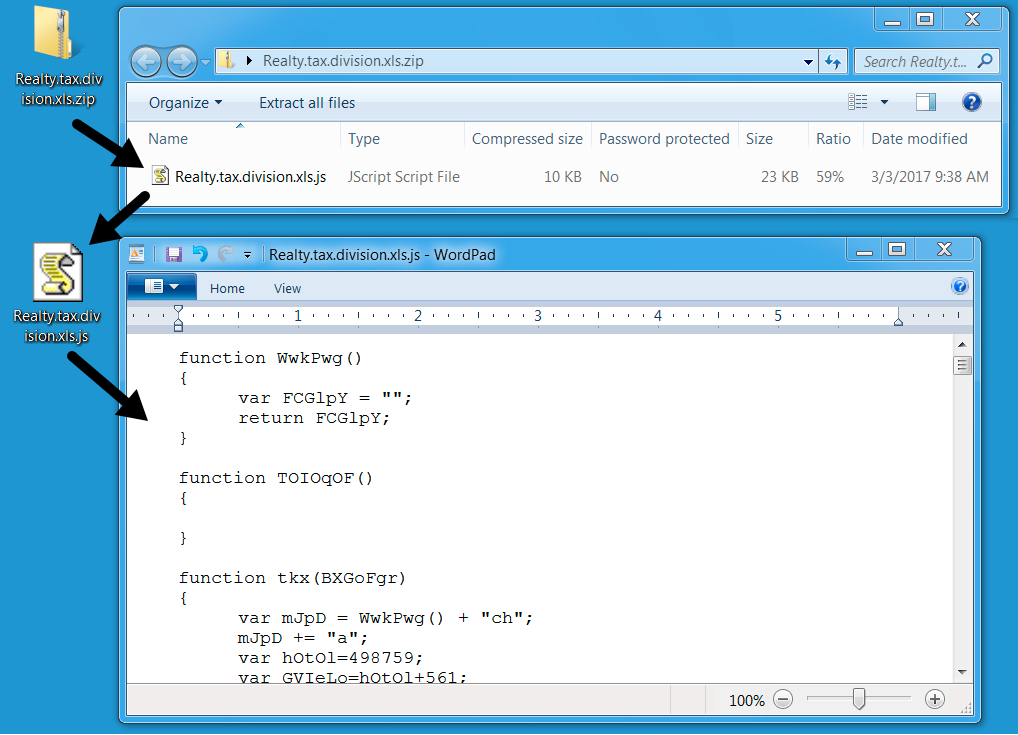Click JScript Script File type cell
1018x735 pixels.
(x=403, y=177)
